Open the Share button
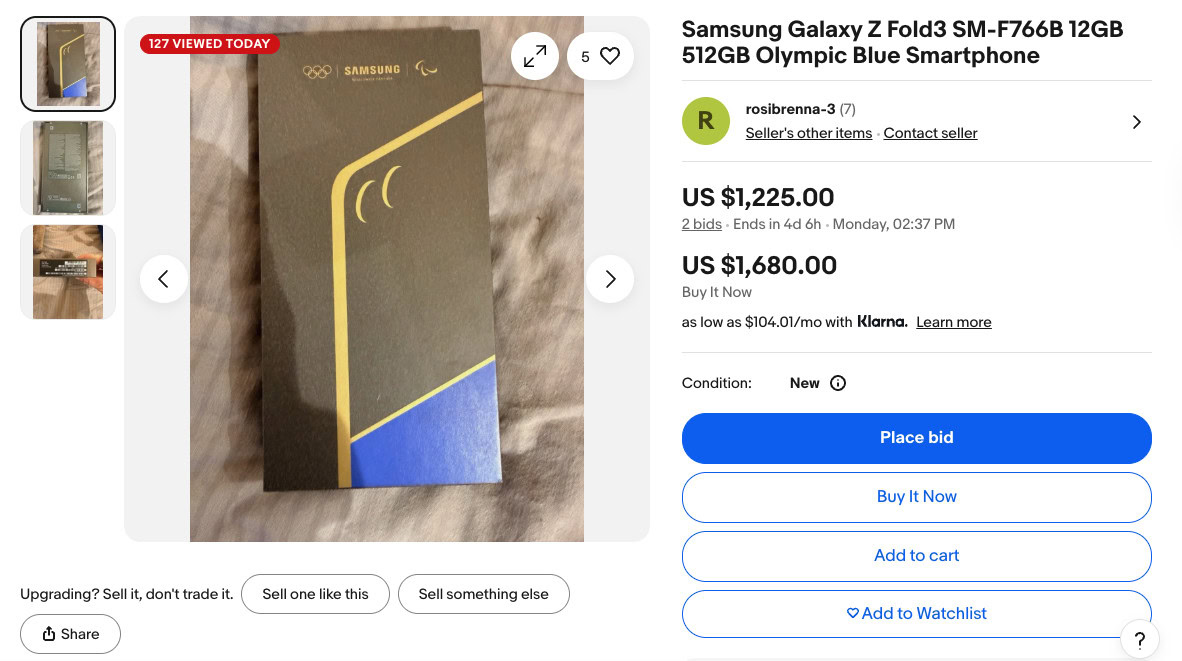 [x=70, y=634]
